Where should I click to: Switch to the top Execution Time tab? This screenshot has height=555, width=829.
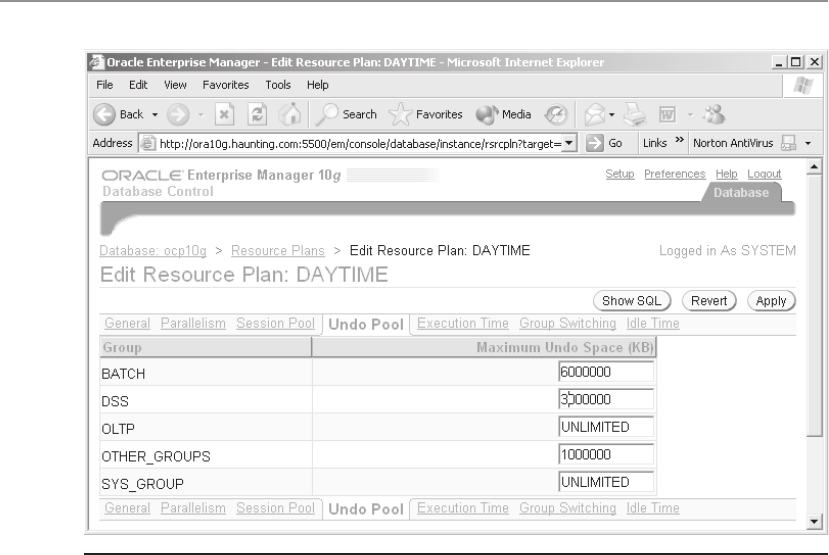pyautogui.click(x=463, y=323)
